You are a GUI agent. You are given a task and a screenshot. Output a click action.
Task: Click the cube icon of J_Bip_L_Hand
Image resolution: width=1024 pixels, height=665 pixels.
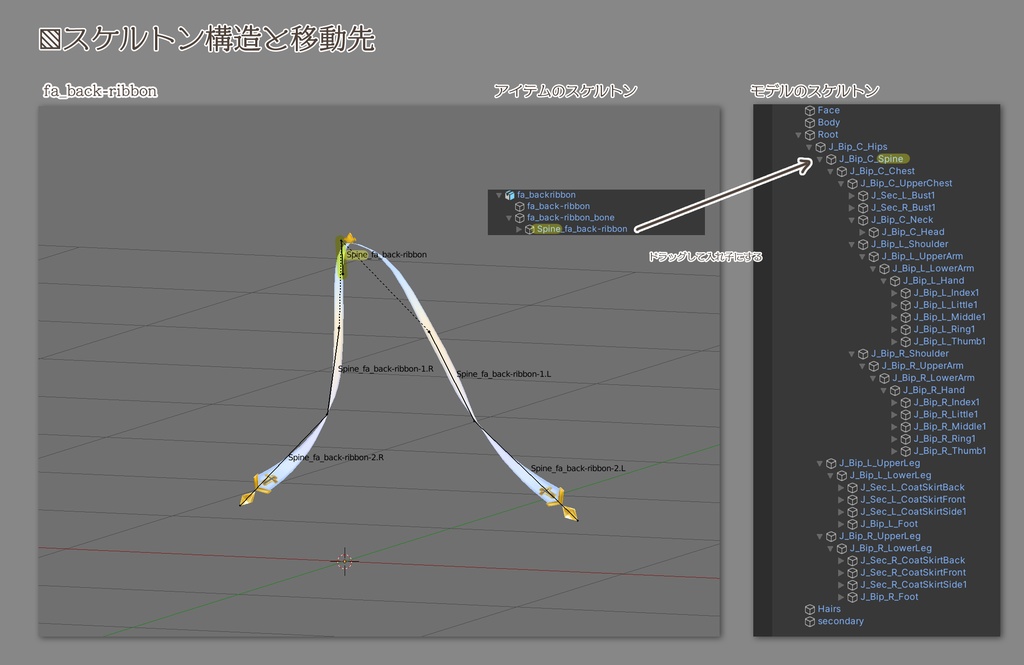pyautogui.click(x=895, y=281)
